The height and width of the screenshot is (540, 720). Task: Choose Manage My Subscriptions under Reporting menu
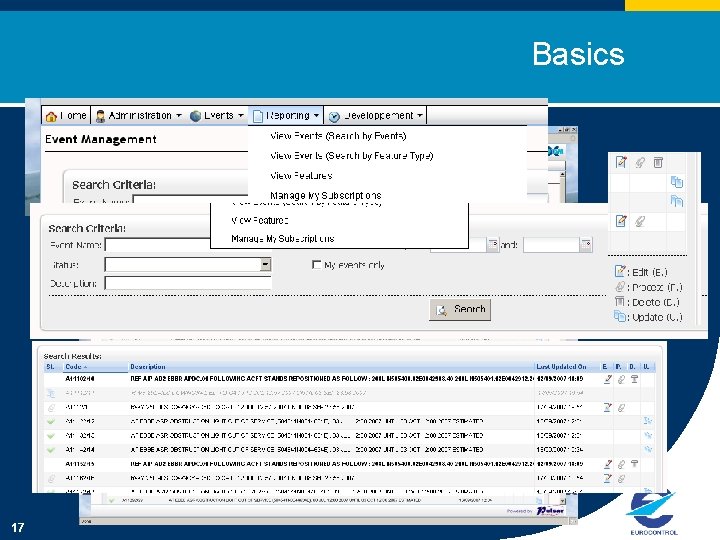click(x=326, y=195)
